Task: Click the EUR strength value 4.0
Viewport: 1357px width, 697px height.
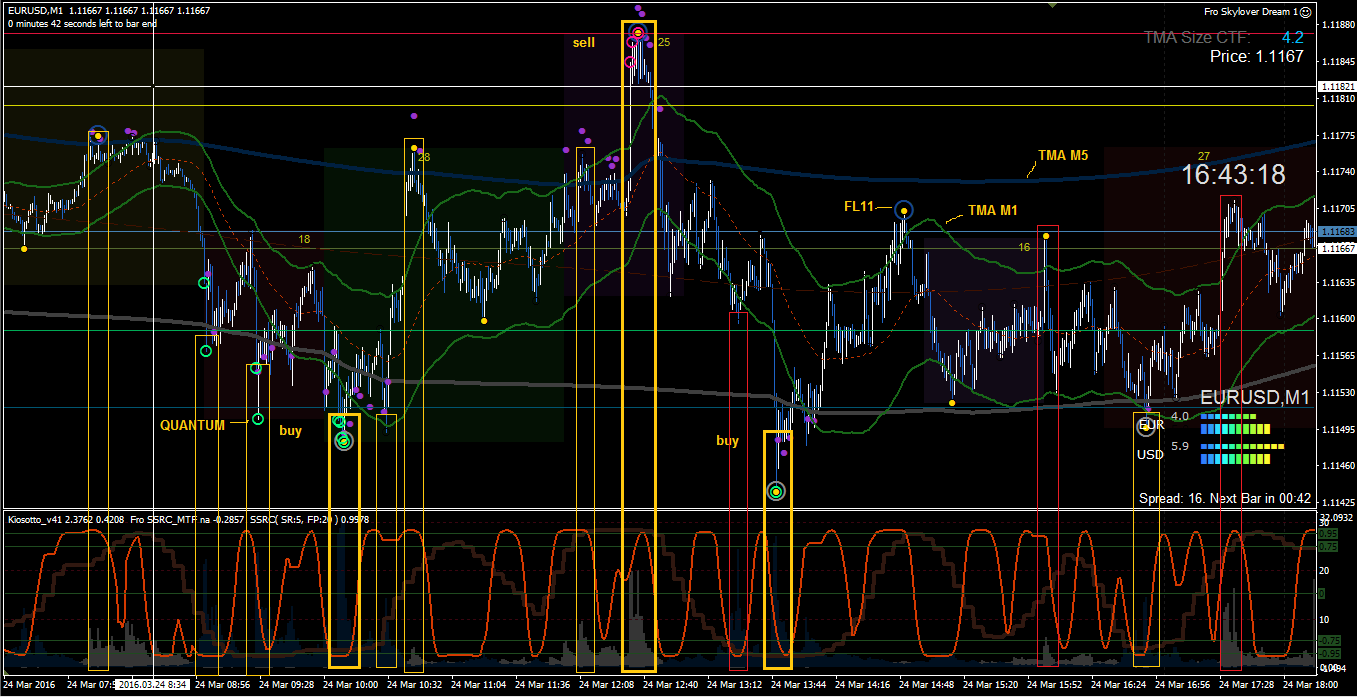Action: pyautogui.click(x=1179, y=416)
